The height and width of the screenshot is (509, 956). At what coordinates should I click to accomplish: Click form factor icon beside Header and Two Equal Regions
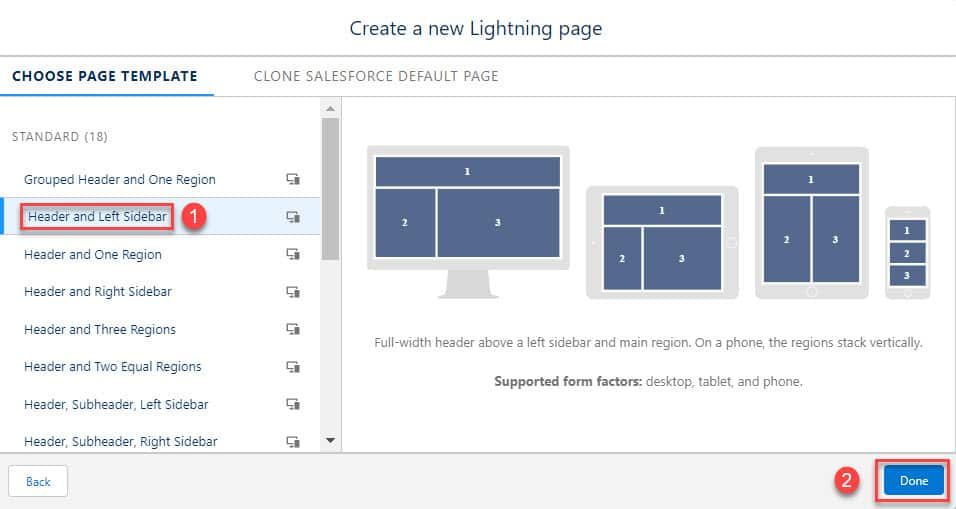(293, 367)
